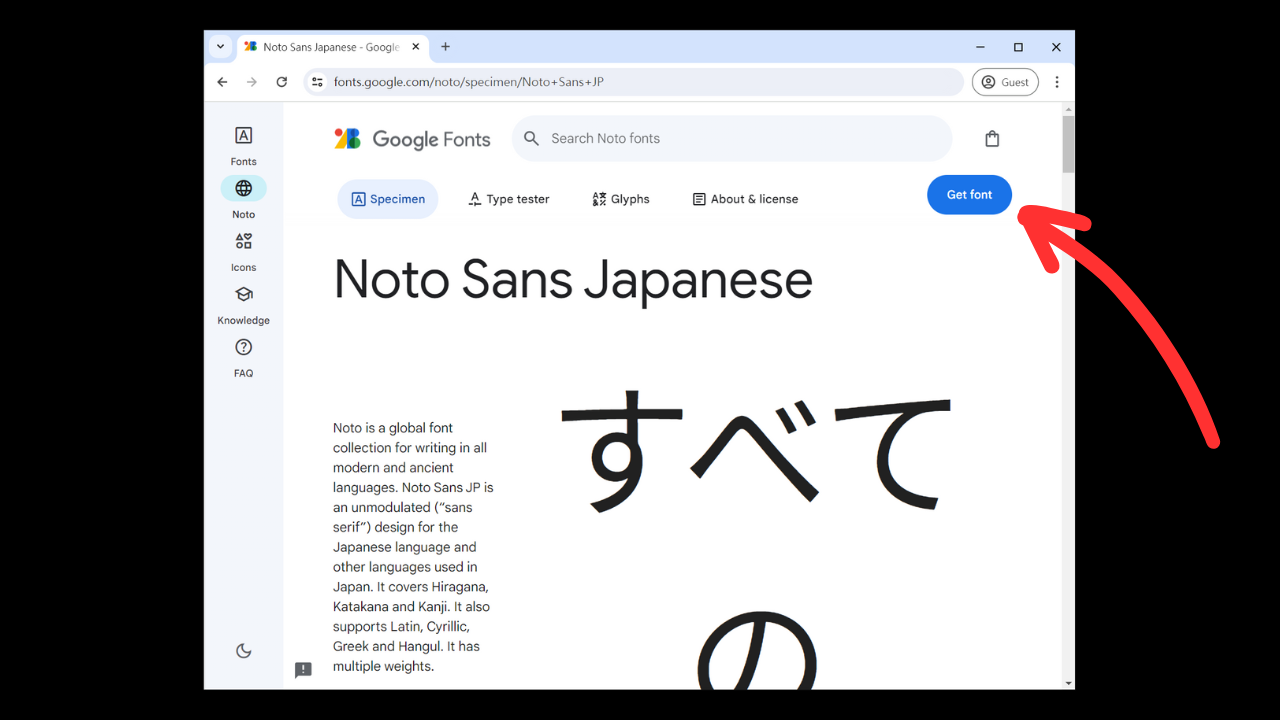Switch to the Glyphs tab
1280x720 pixels.
[x=620, y=199]
